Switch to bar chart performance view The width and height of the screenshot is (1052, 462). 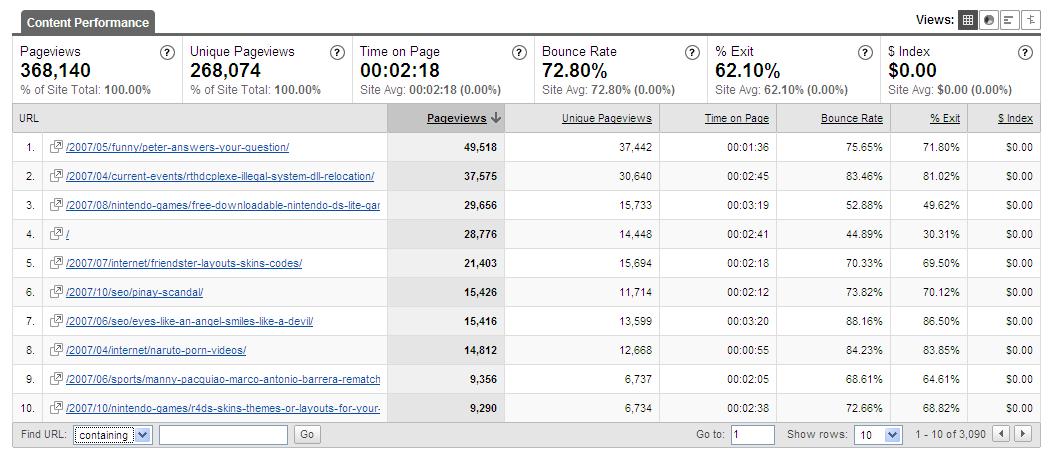tap(1009, 20)
